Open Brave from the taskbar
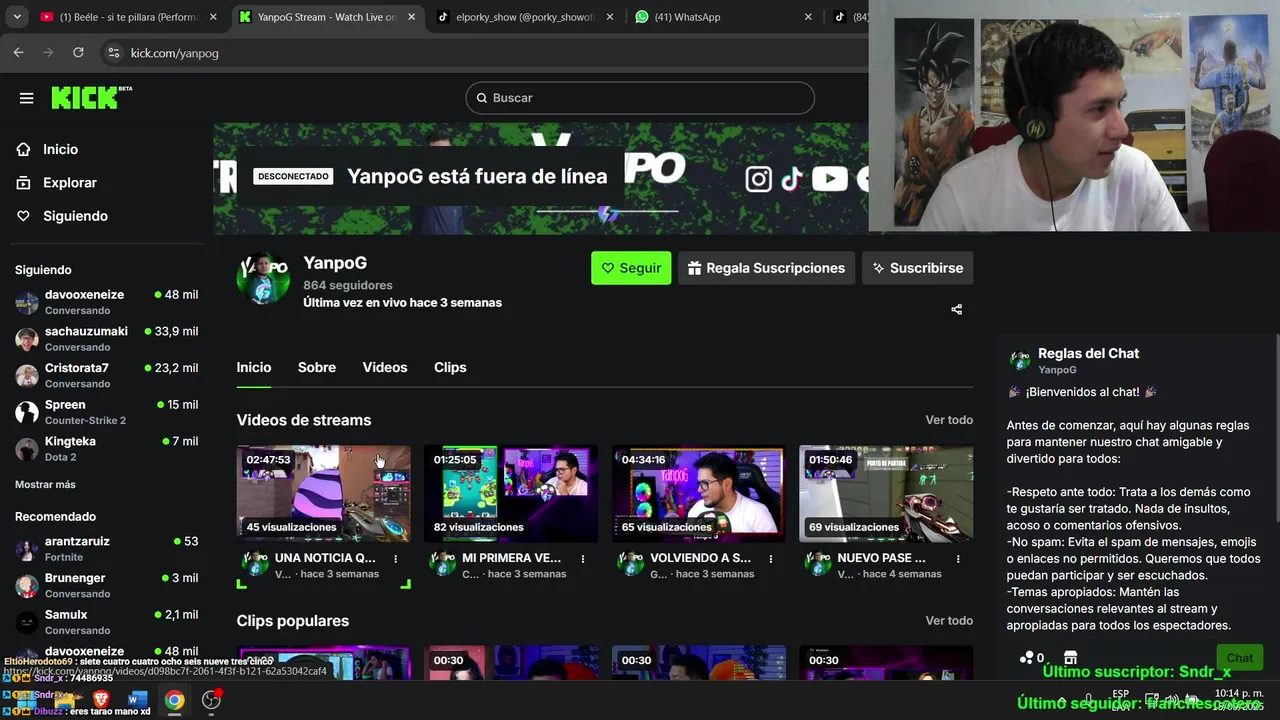1280x720 pixels. point(101,699)
